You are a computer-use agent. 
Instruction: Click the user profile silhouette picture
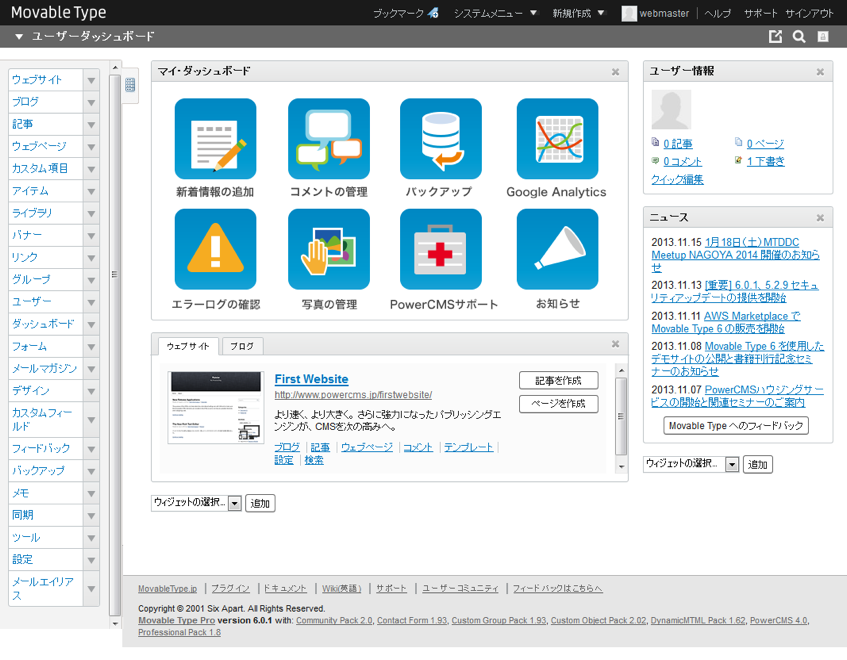click(671, 110)
